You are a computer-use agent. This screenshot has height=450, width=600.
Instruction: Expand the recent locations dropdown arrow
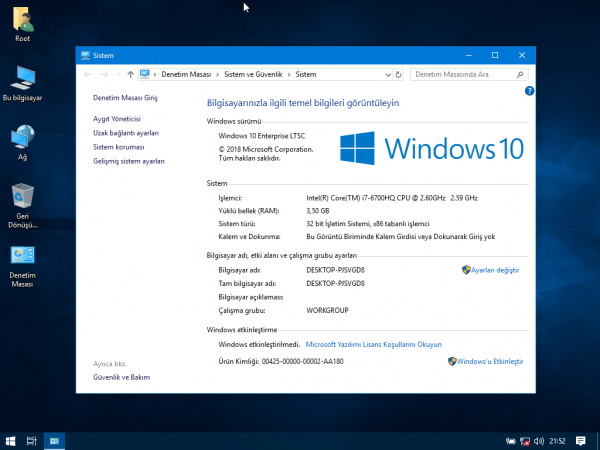[118, 74]
